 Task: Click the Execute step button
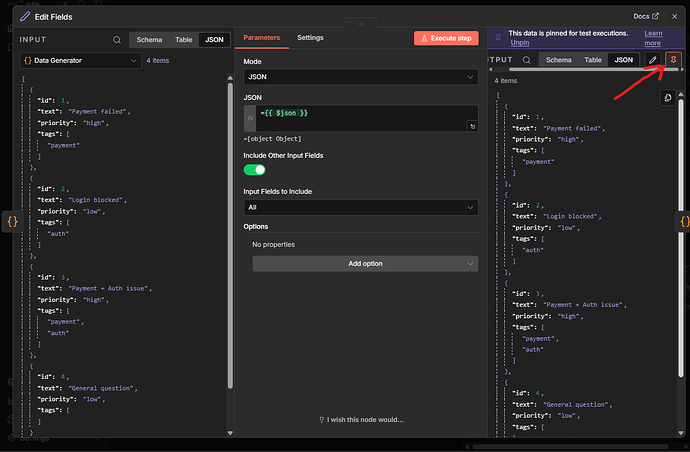[446, 38]
